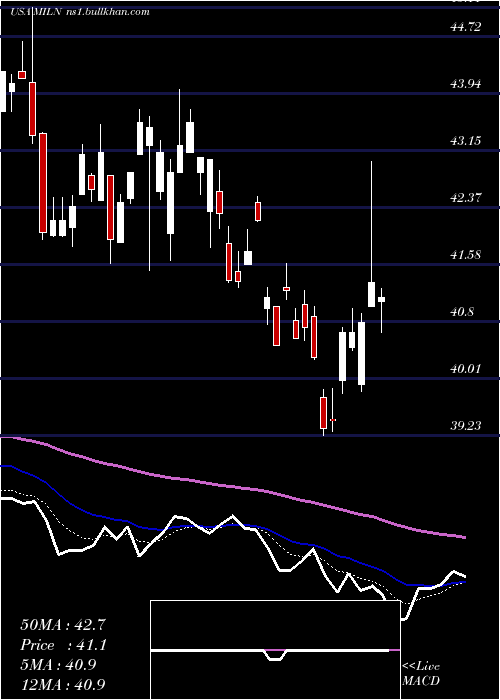
Task: Click the MACD indicator box
Action: 275,650
